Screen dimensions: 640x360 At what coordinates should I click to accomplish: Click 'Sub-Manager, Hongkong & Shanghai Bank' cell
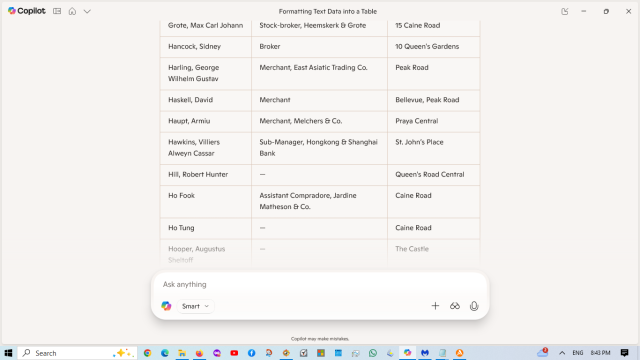coord(319,148)
